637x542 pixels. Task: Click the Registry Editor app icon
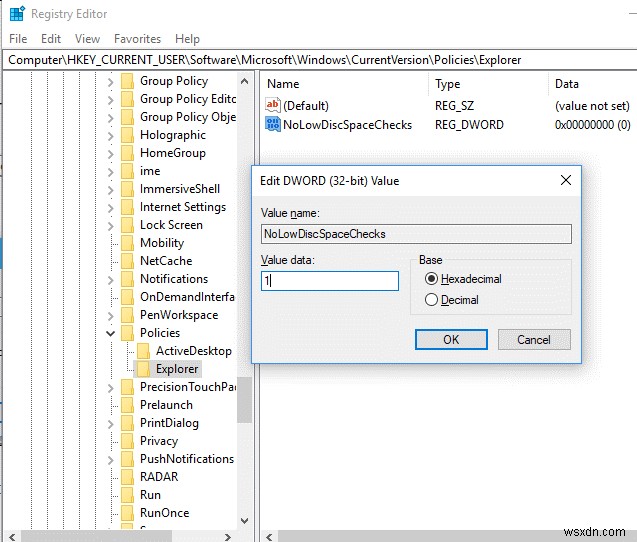[x=17, y=13]
